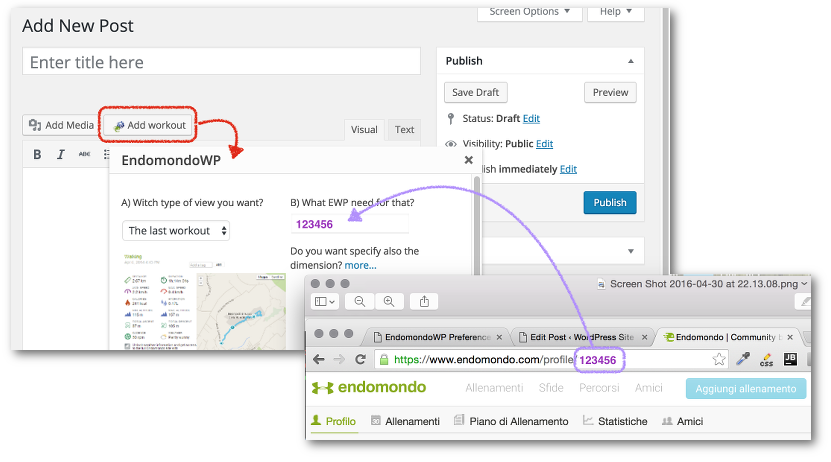This screenshot has height=462, width=831.
Task: Click the Enter title here field
Action: (x=222, y=61)
